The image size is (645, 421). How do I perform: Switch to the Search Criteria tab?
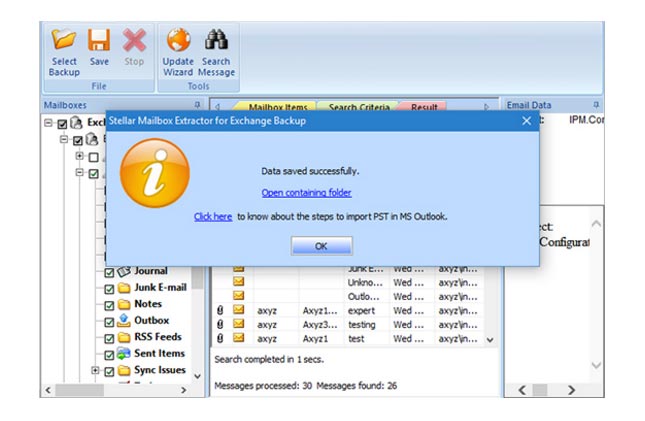click(359, 107)
